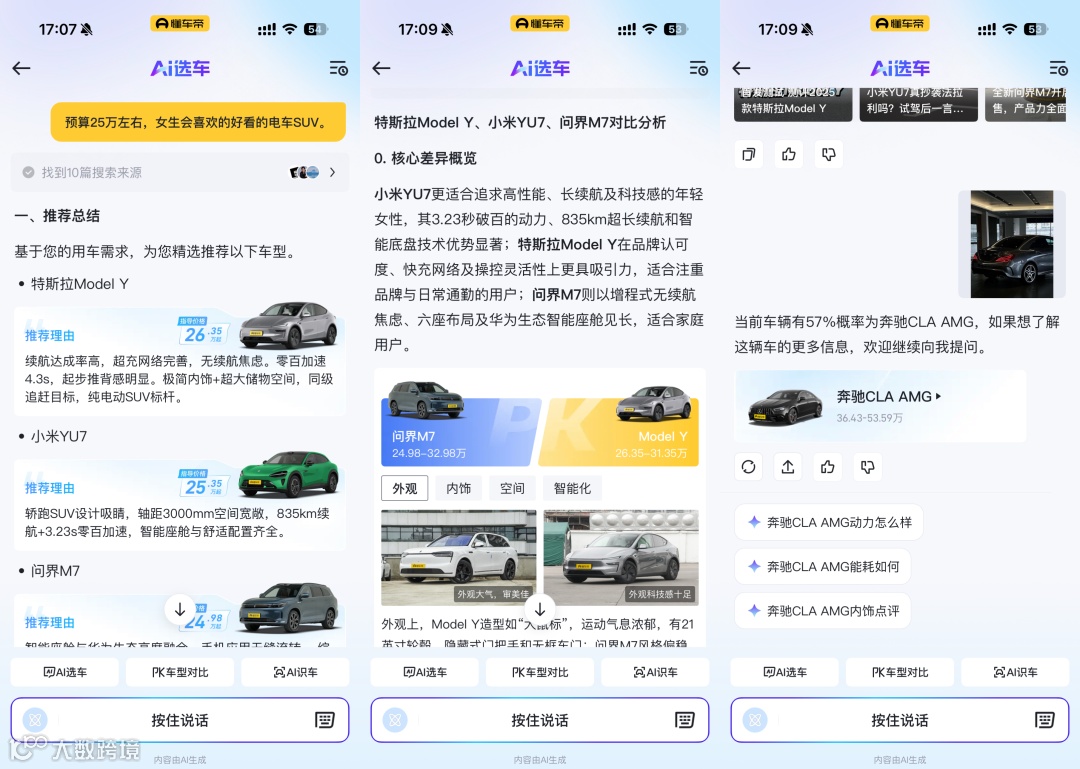The height and width of the screenshot is (769, 1080).
Task: Tap AI选车 on the comparison analysis screen
Action: (x=425, y=672)
